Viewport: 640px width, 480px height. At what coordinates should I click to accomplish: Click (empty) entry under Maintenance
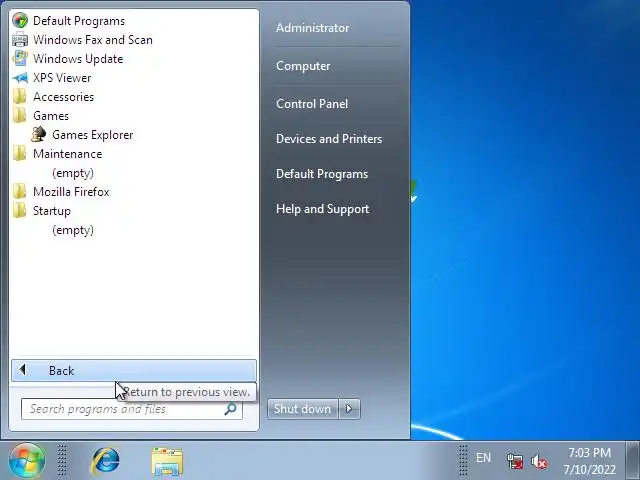(x=73, y=173)
